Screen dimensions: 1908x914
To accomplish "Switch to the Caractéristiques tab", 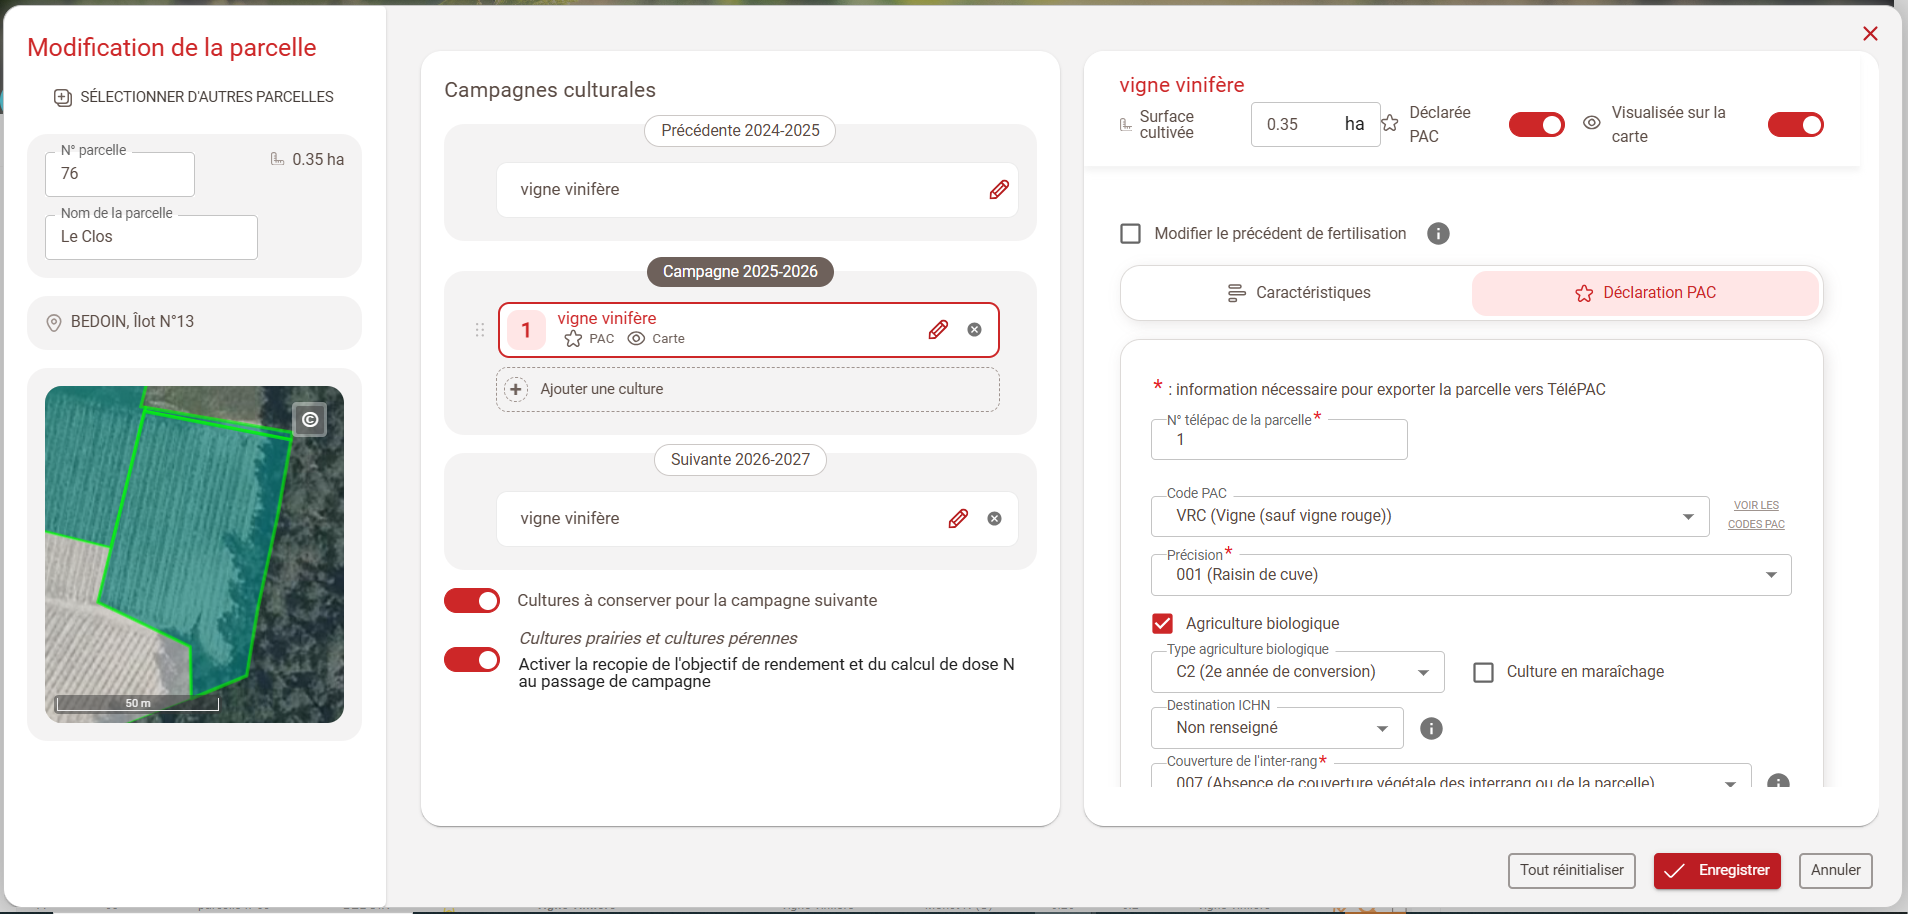I will pos(1297,293).
